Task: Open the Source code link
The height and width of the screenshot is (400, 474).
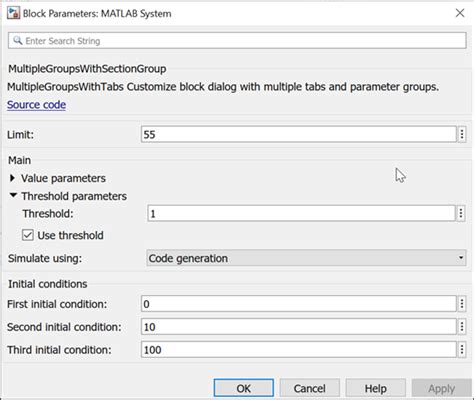Action: click(36, 105)
